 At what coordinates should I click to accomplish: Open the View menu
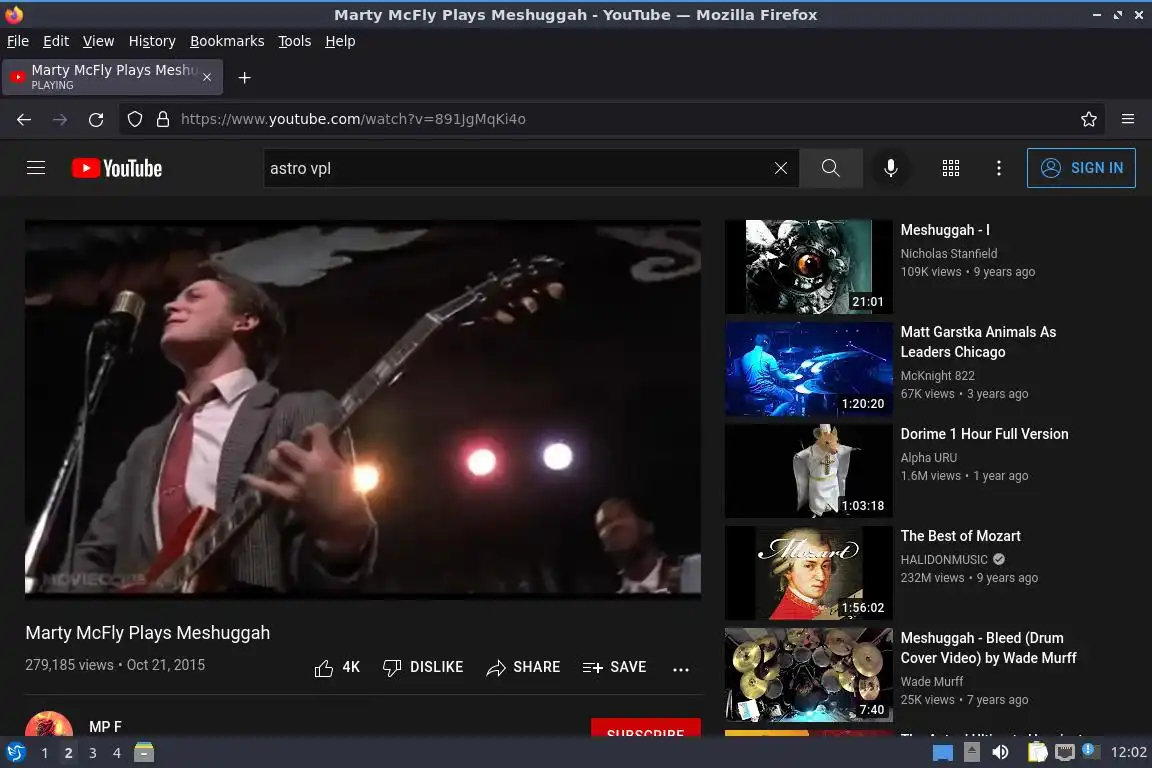click(x=98, y=41)
